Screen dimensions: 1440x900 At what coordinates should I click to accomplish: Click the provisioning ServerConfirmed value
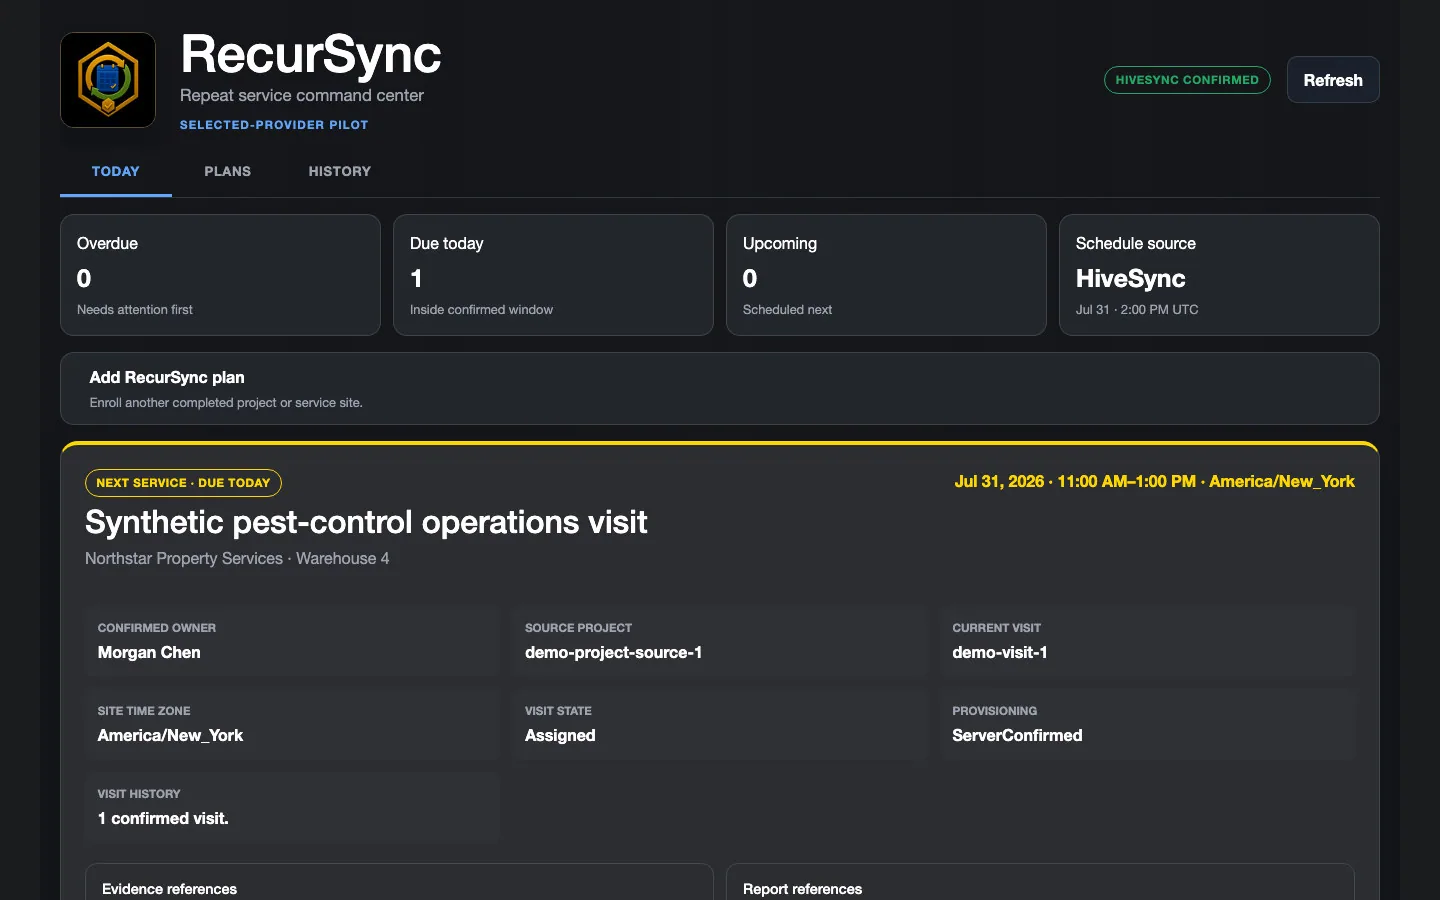1017,735
